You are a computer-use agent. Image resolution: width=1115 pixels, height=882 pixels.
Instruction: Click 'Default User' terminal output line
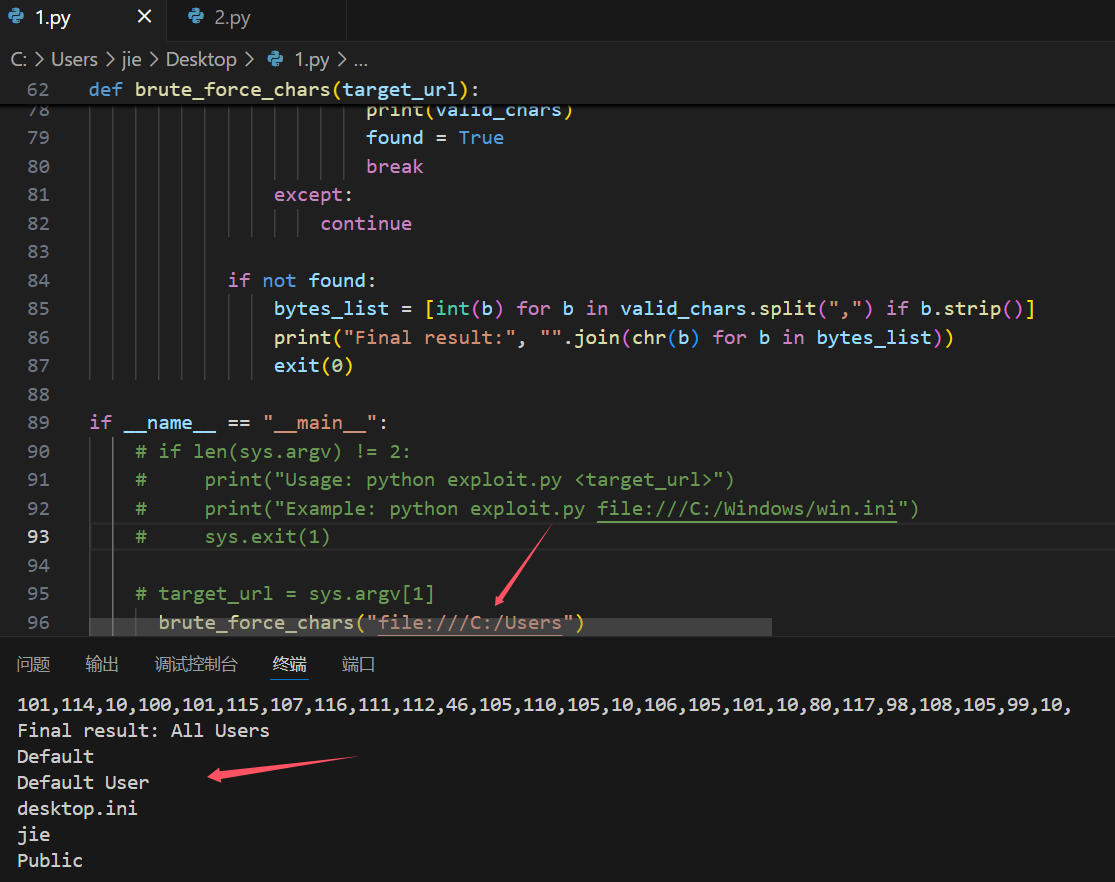83,783
